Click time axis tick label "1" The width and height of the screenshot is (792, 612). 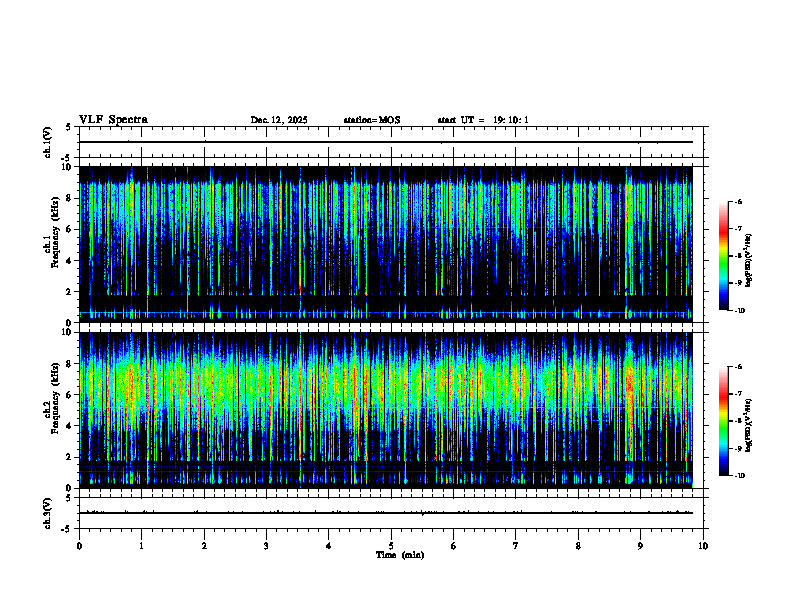point(141,546)
